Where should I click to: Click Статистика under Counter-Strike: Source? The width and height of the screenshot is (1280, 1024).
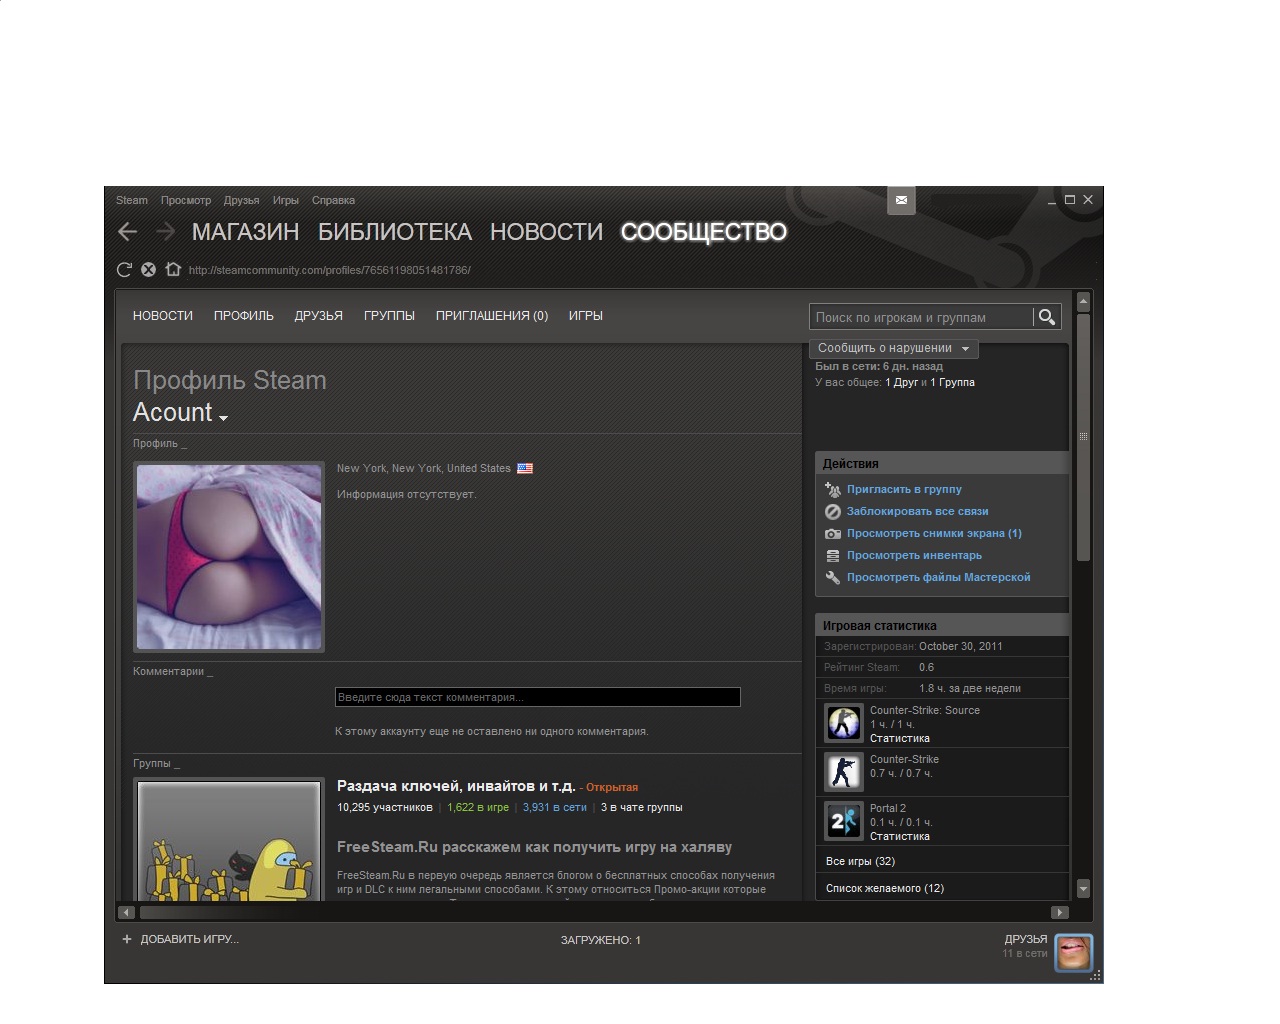[900, 738]
